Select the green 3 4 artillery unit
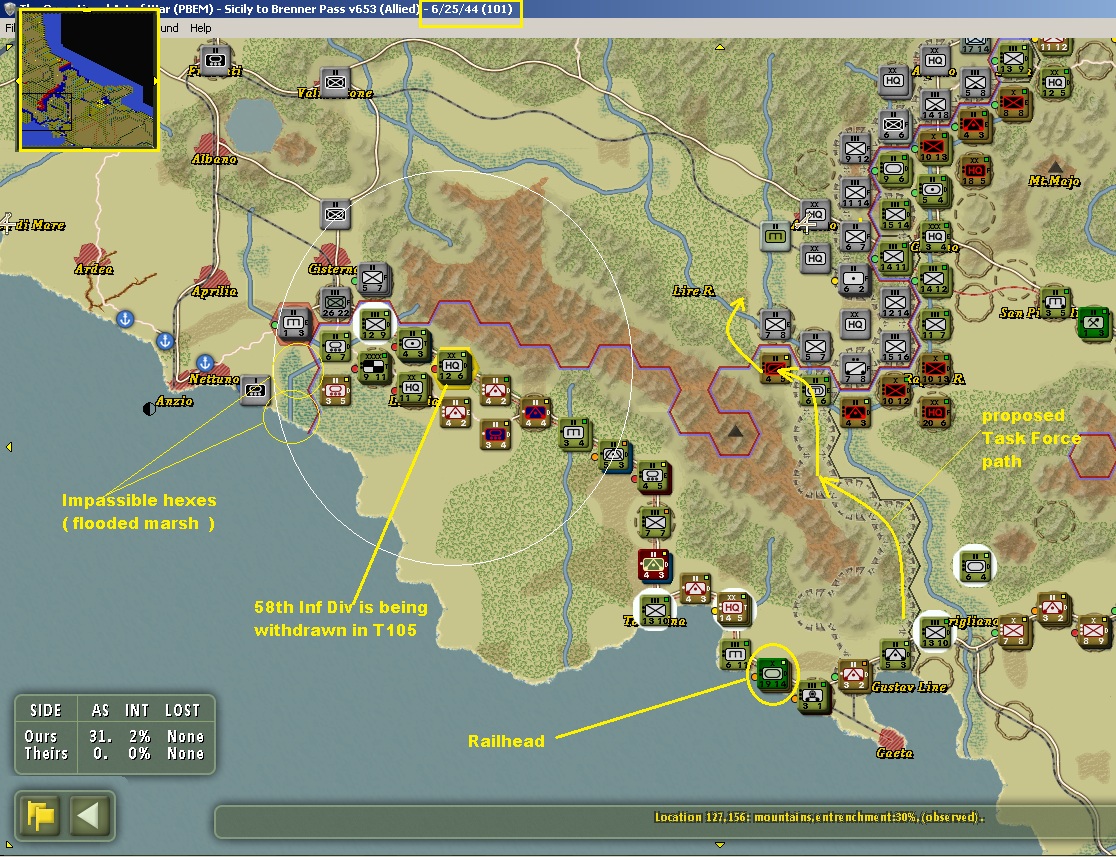The width and height of the screenshot is (1116, 857). (x=574, y=434)
